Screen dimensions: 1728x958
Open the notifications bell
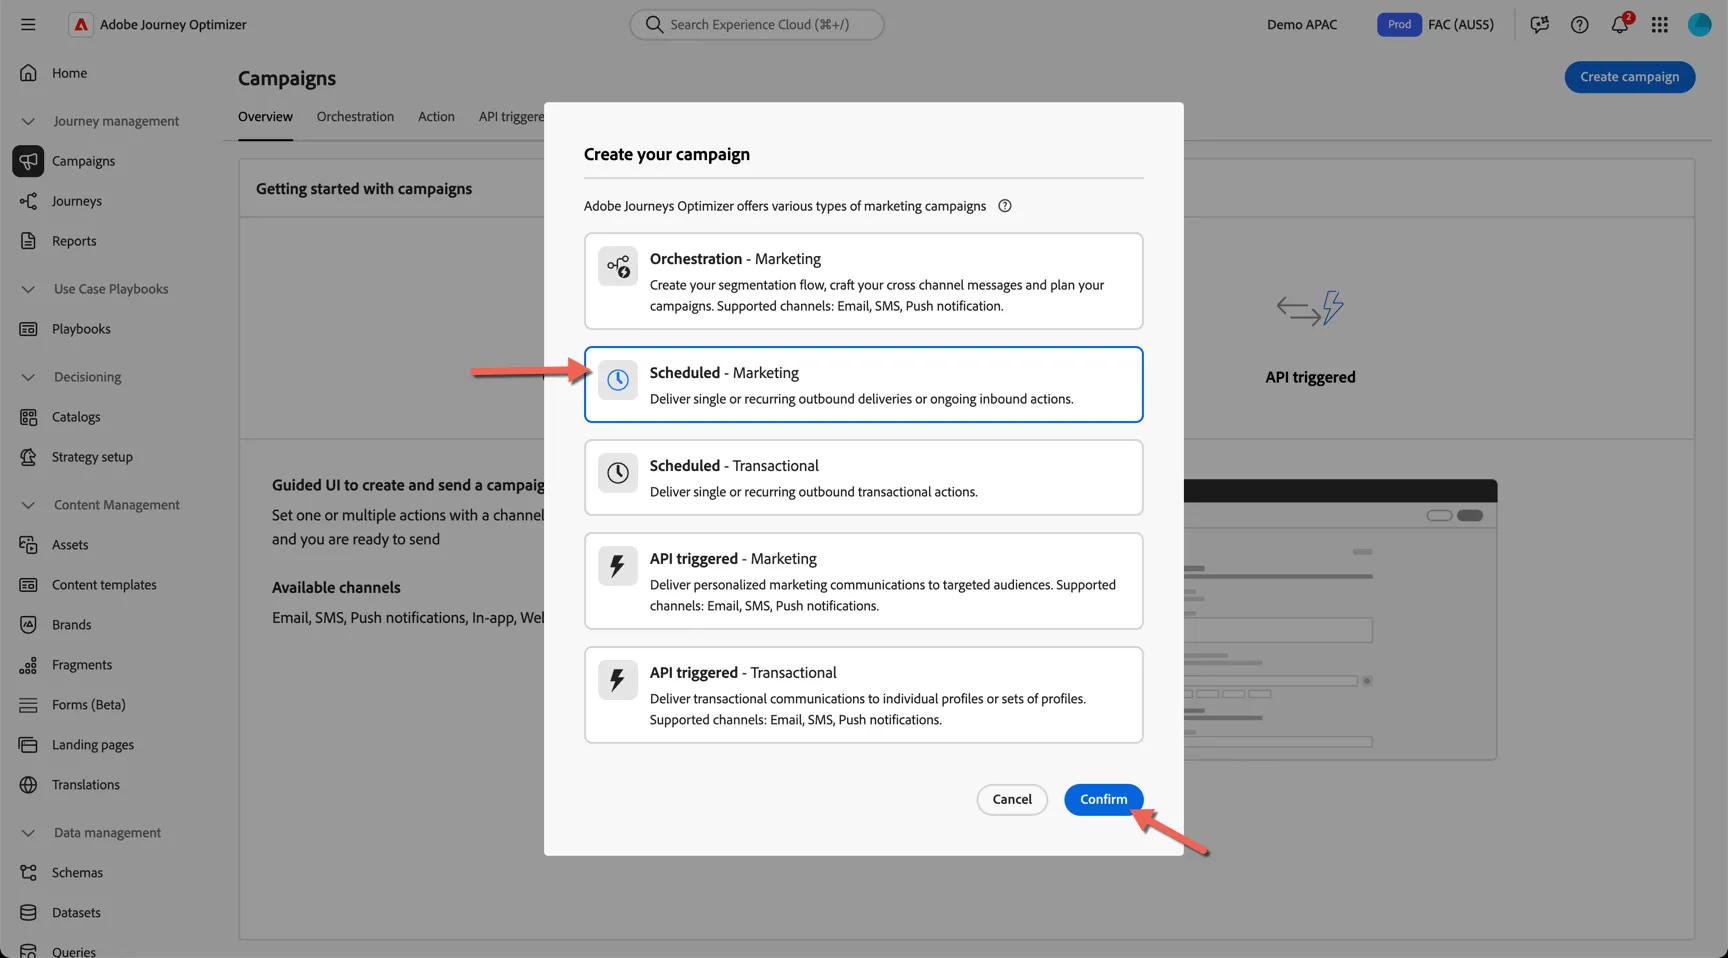(1620, 24)
